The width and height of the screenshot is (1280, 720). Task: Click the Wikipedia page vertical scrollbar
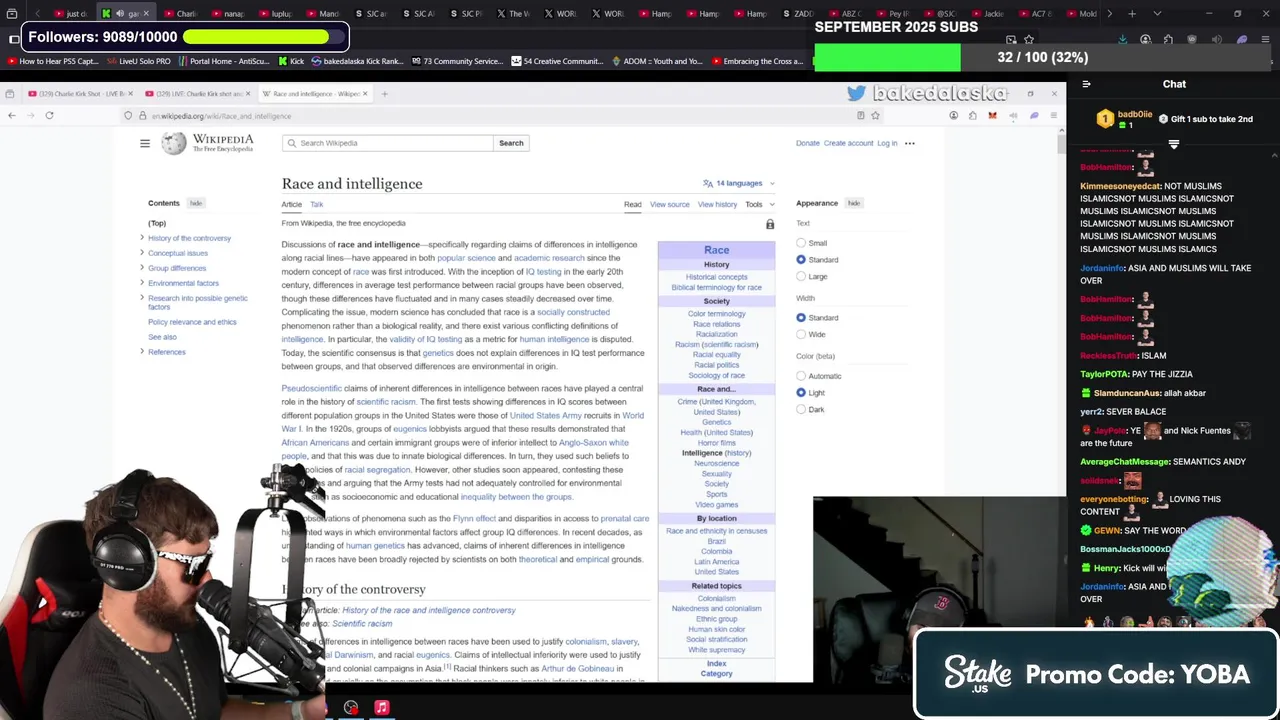pyautogui.click(x=1061, y=143)
